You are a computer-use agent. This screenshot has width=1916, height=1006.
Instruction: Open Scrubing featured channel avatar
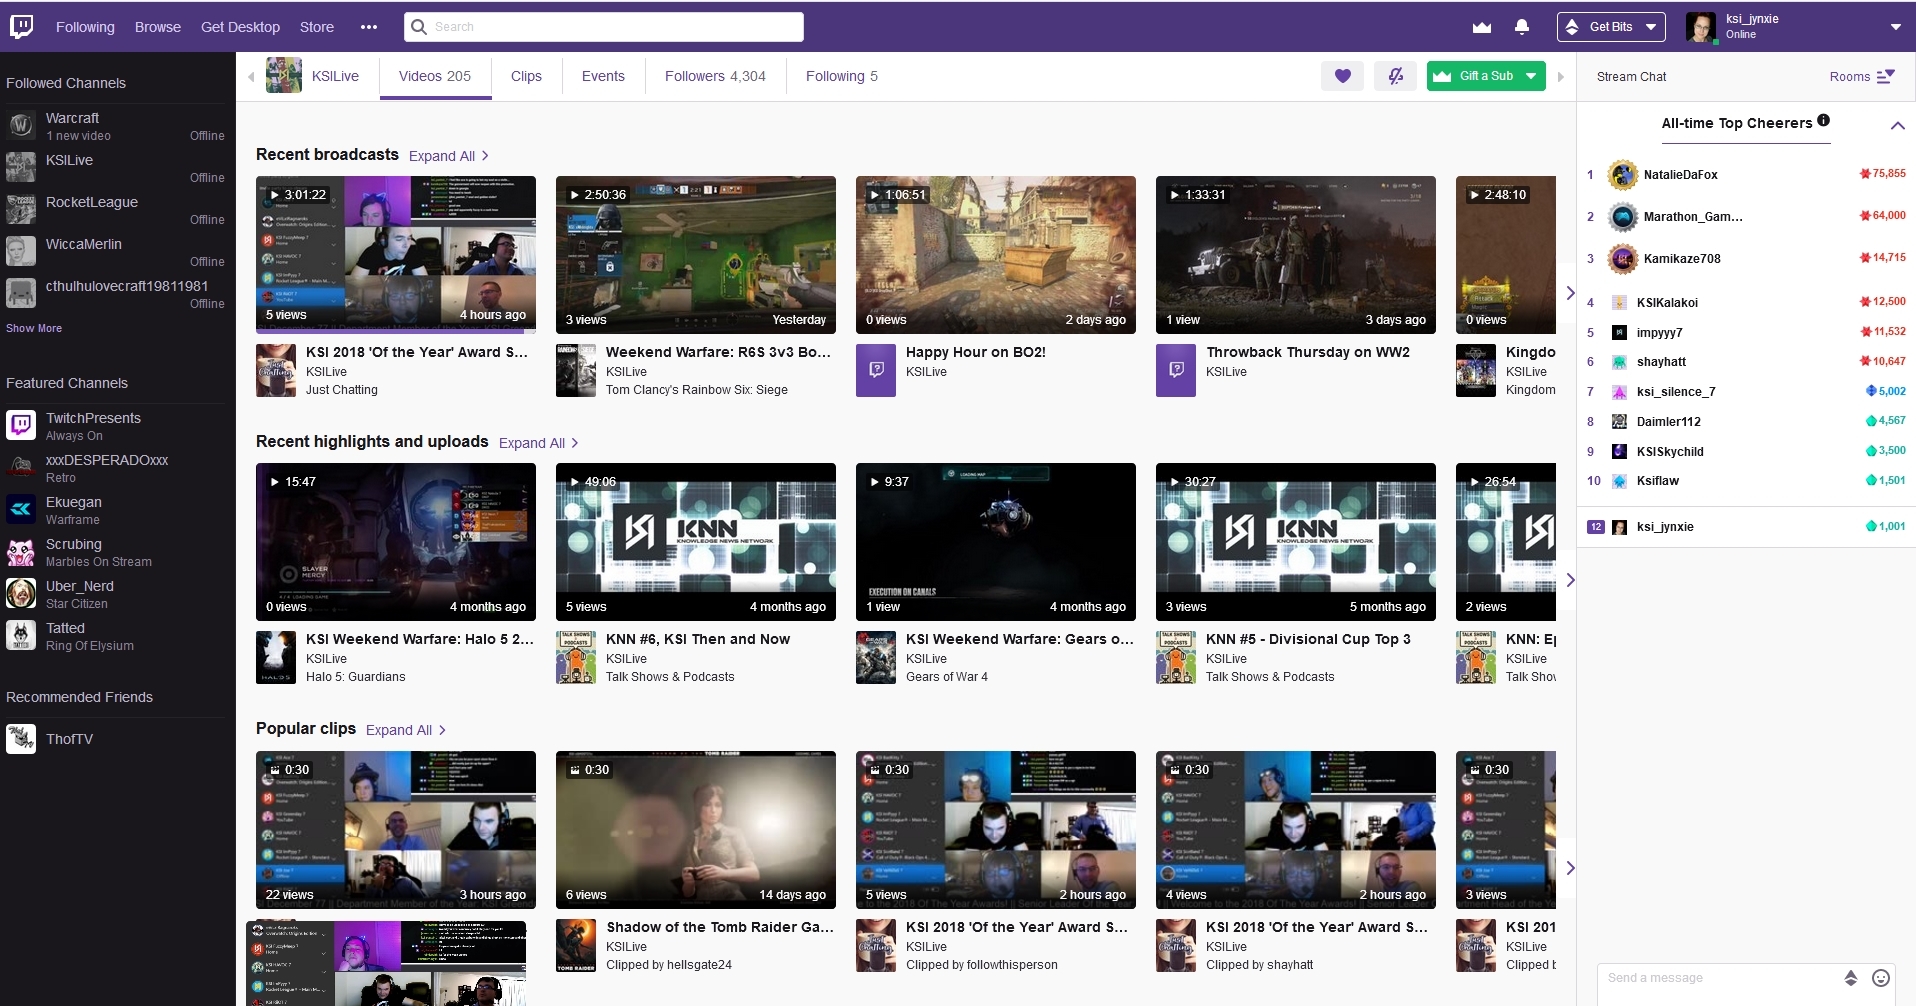22,551
